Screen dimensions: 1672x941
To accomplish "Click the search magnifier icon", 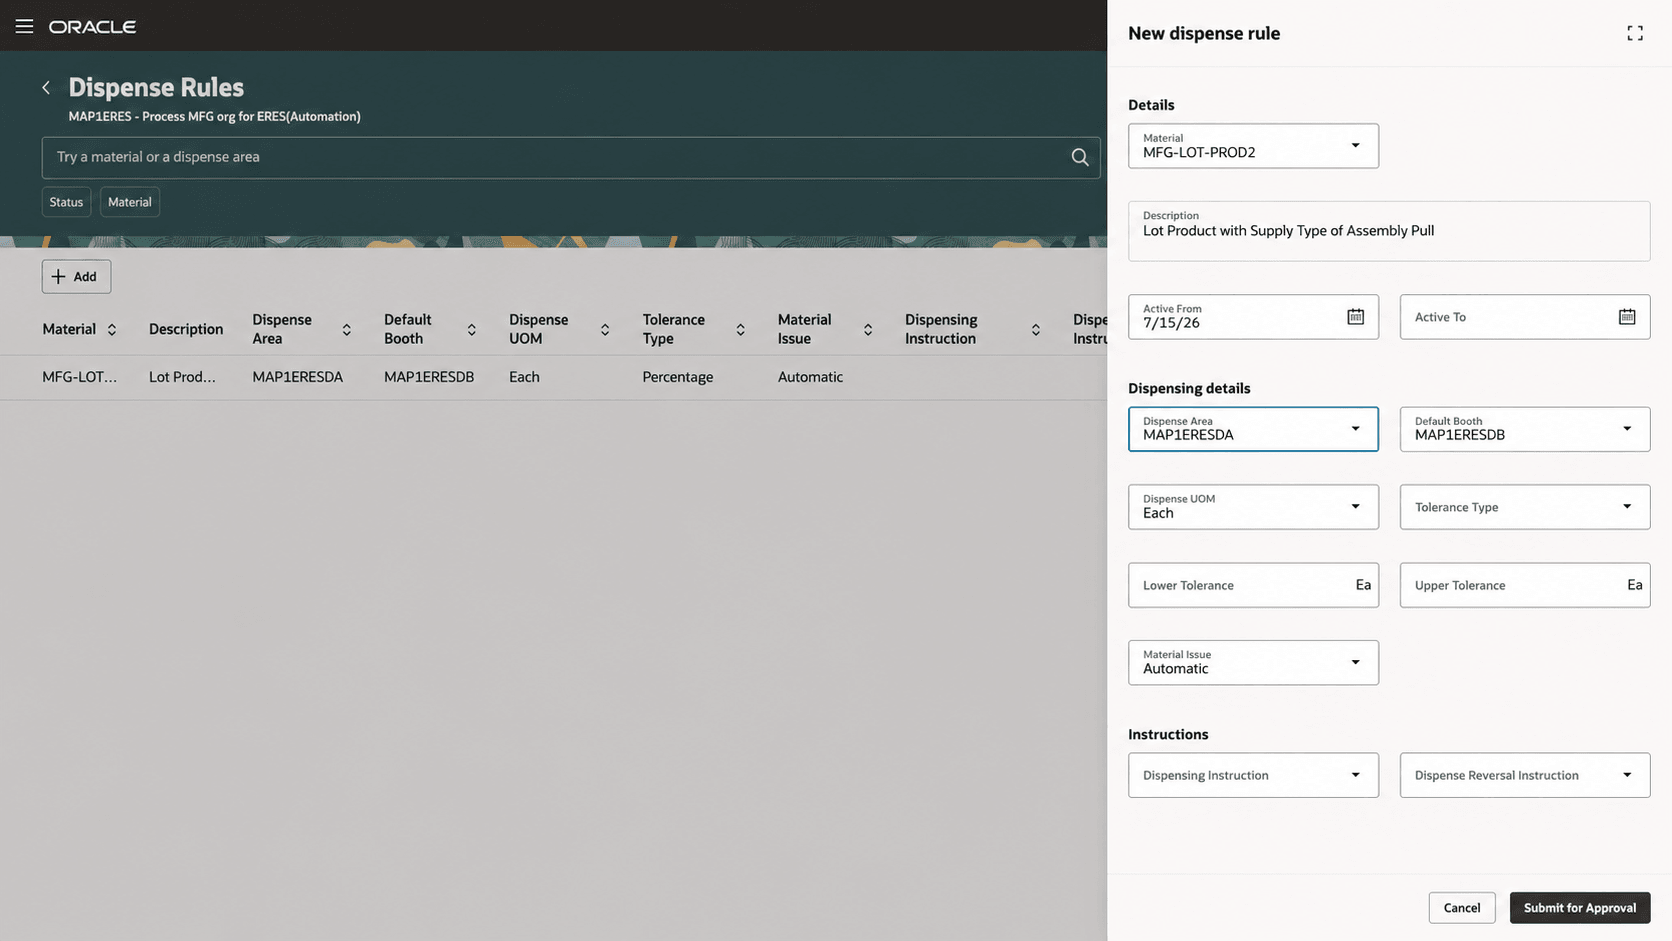I will click(x=1080, y=157).
